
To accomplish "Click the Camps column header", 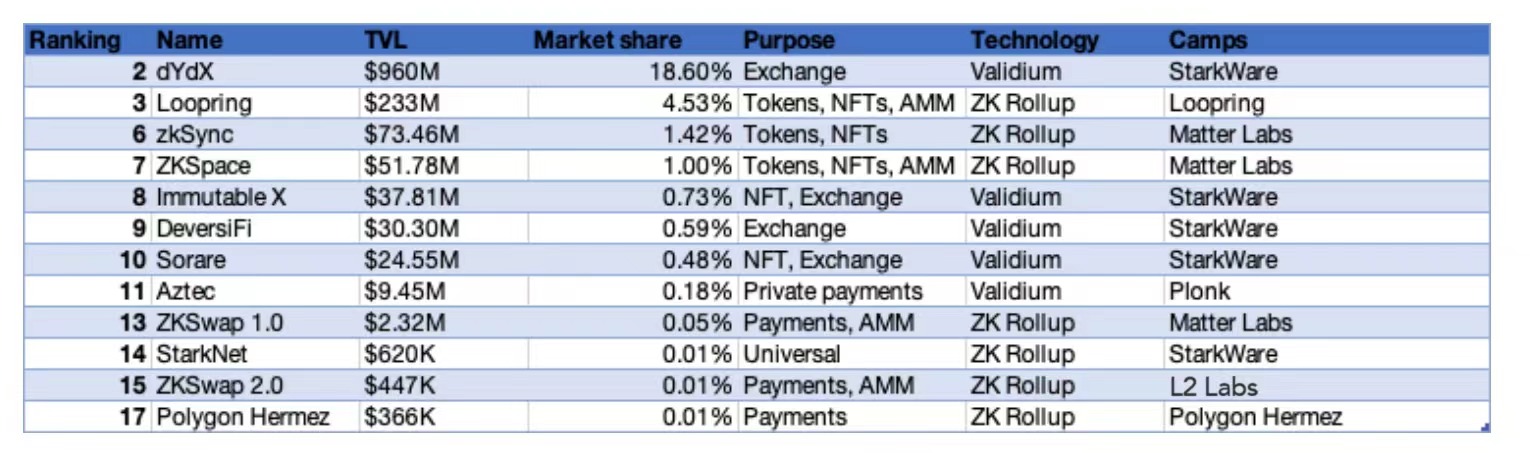I will click(x=1208, y=41).
